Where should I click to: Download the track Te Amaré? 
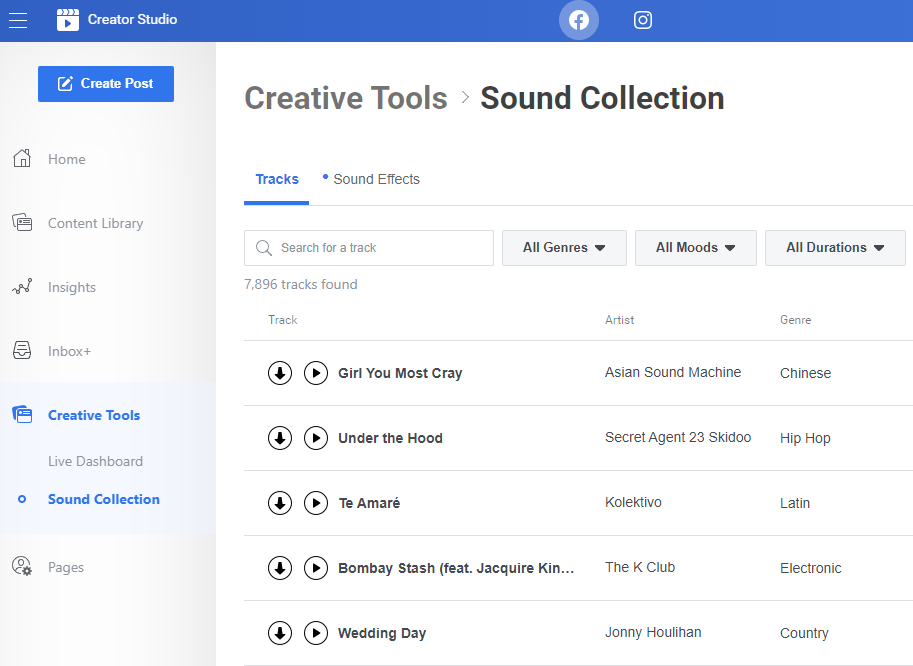[280, 502]
